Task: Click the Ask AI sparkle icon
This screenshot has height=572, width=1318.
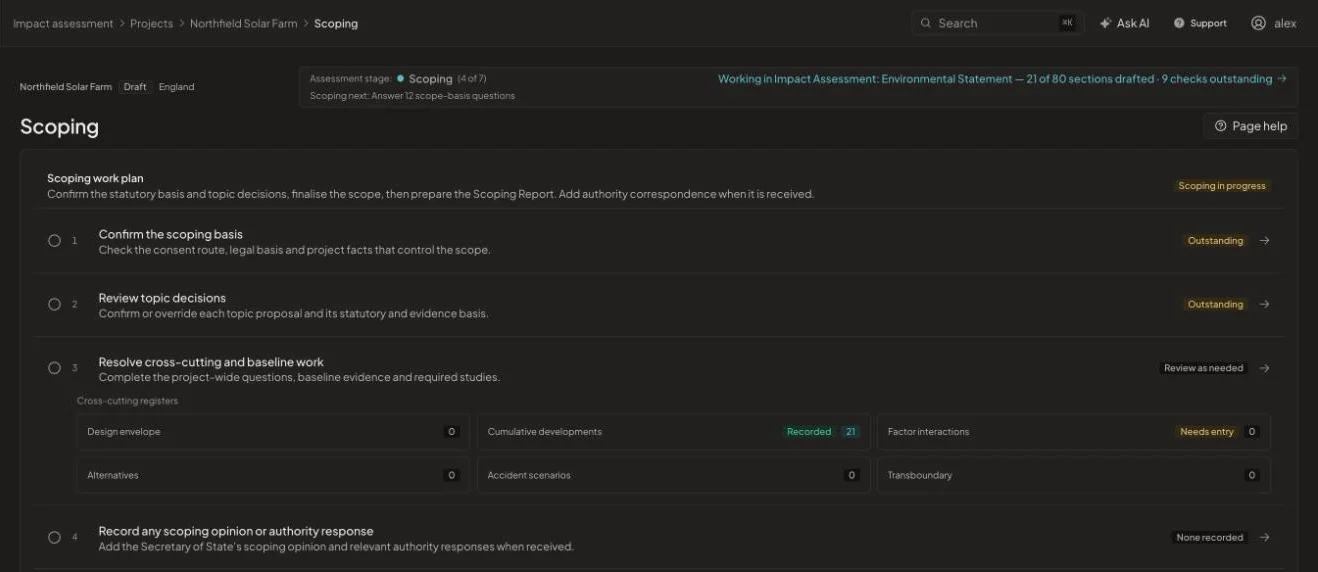Action: (x=1105, y=23)
